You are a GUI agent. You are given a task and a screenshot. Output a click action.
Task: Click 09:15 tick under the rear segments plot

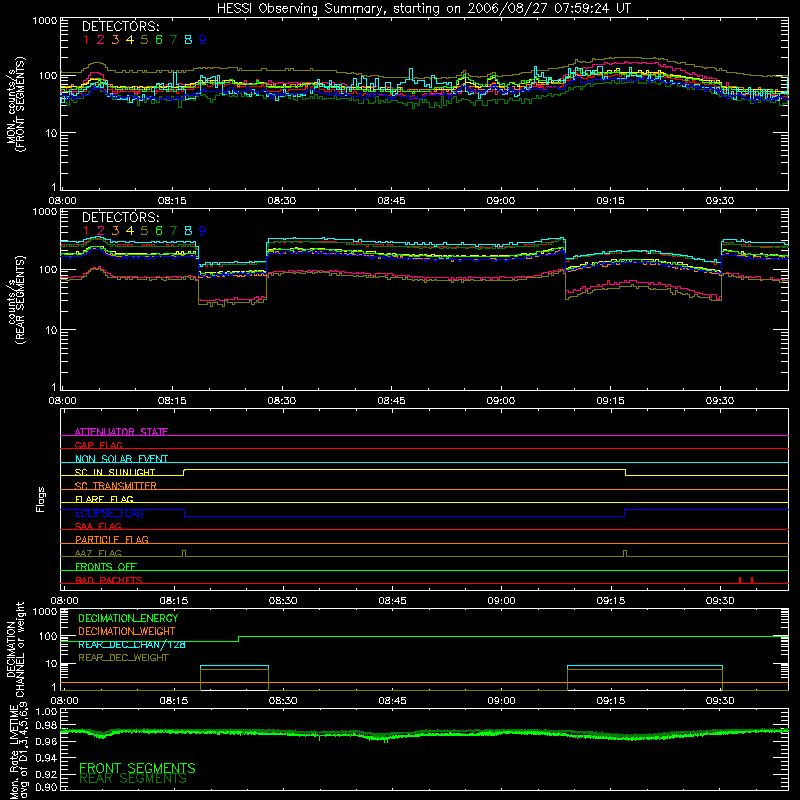coord(610,401)
